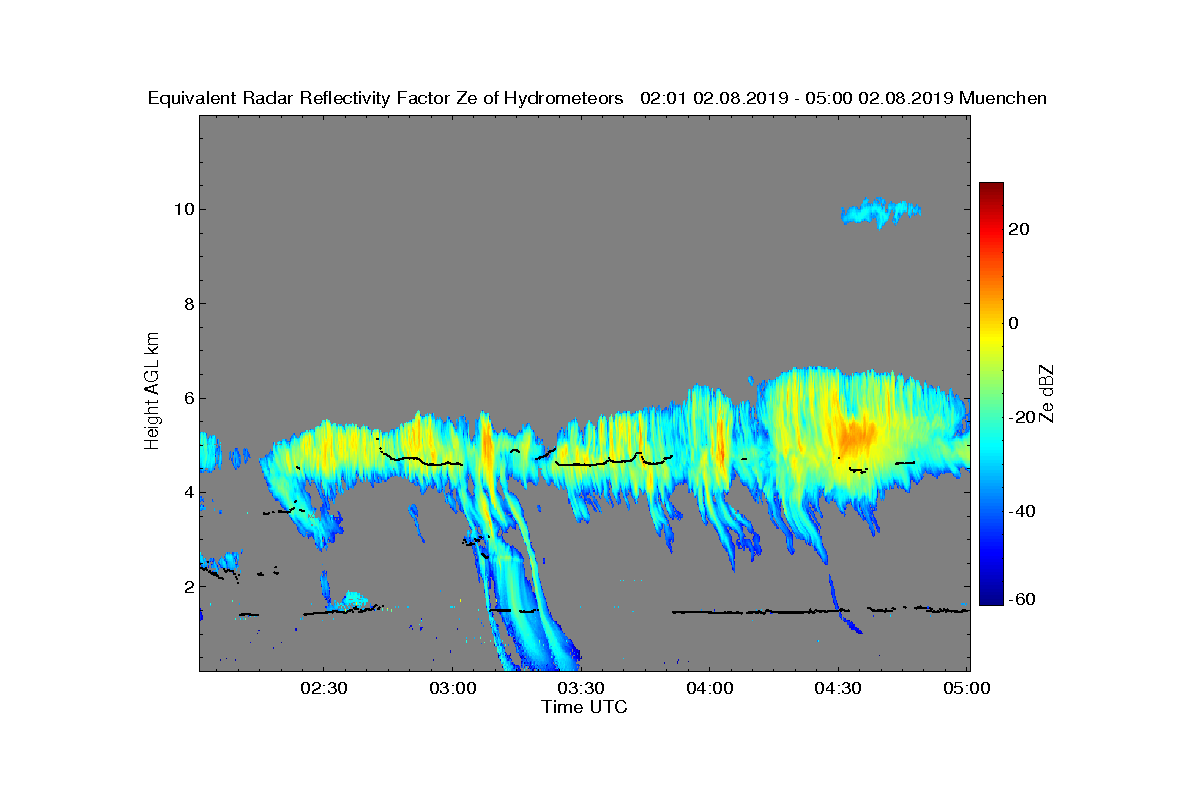1200x800 pixels.
Task: Click the 04:30 time tick label
Action: point(839,688)
